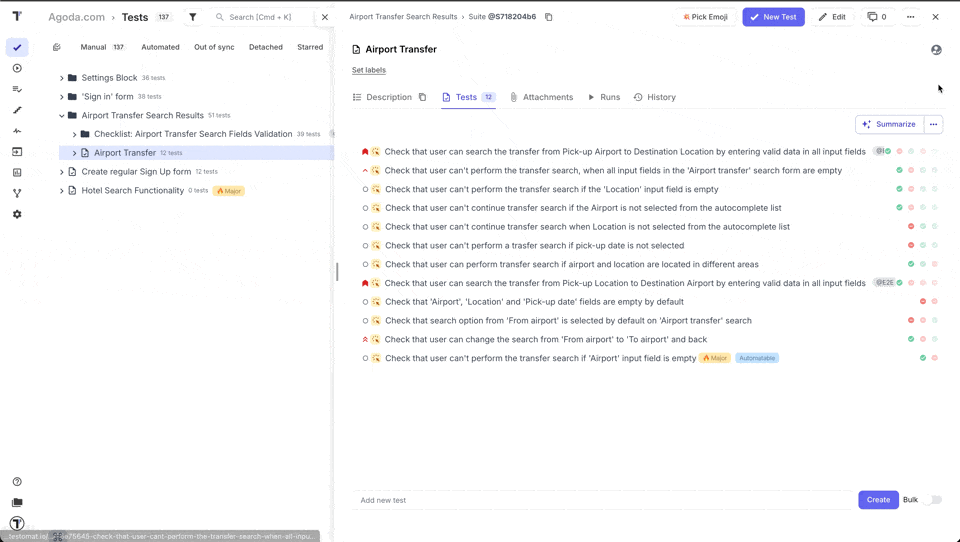Open the Tests section checkmark icon in sidebar
This screenshot has width=960, height=542.
pyautogui.click(x=17, y=47)
